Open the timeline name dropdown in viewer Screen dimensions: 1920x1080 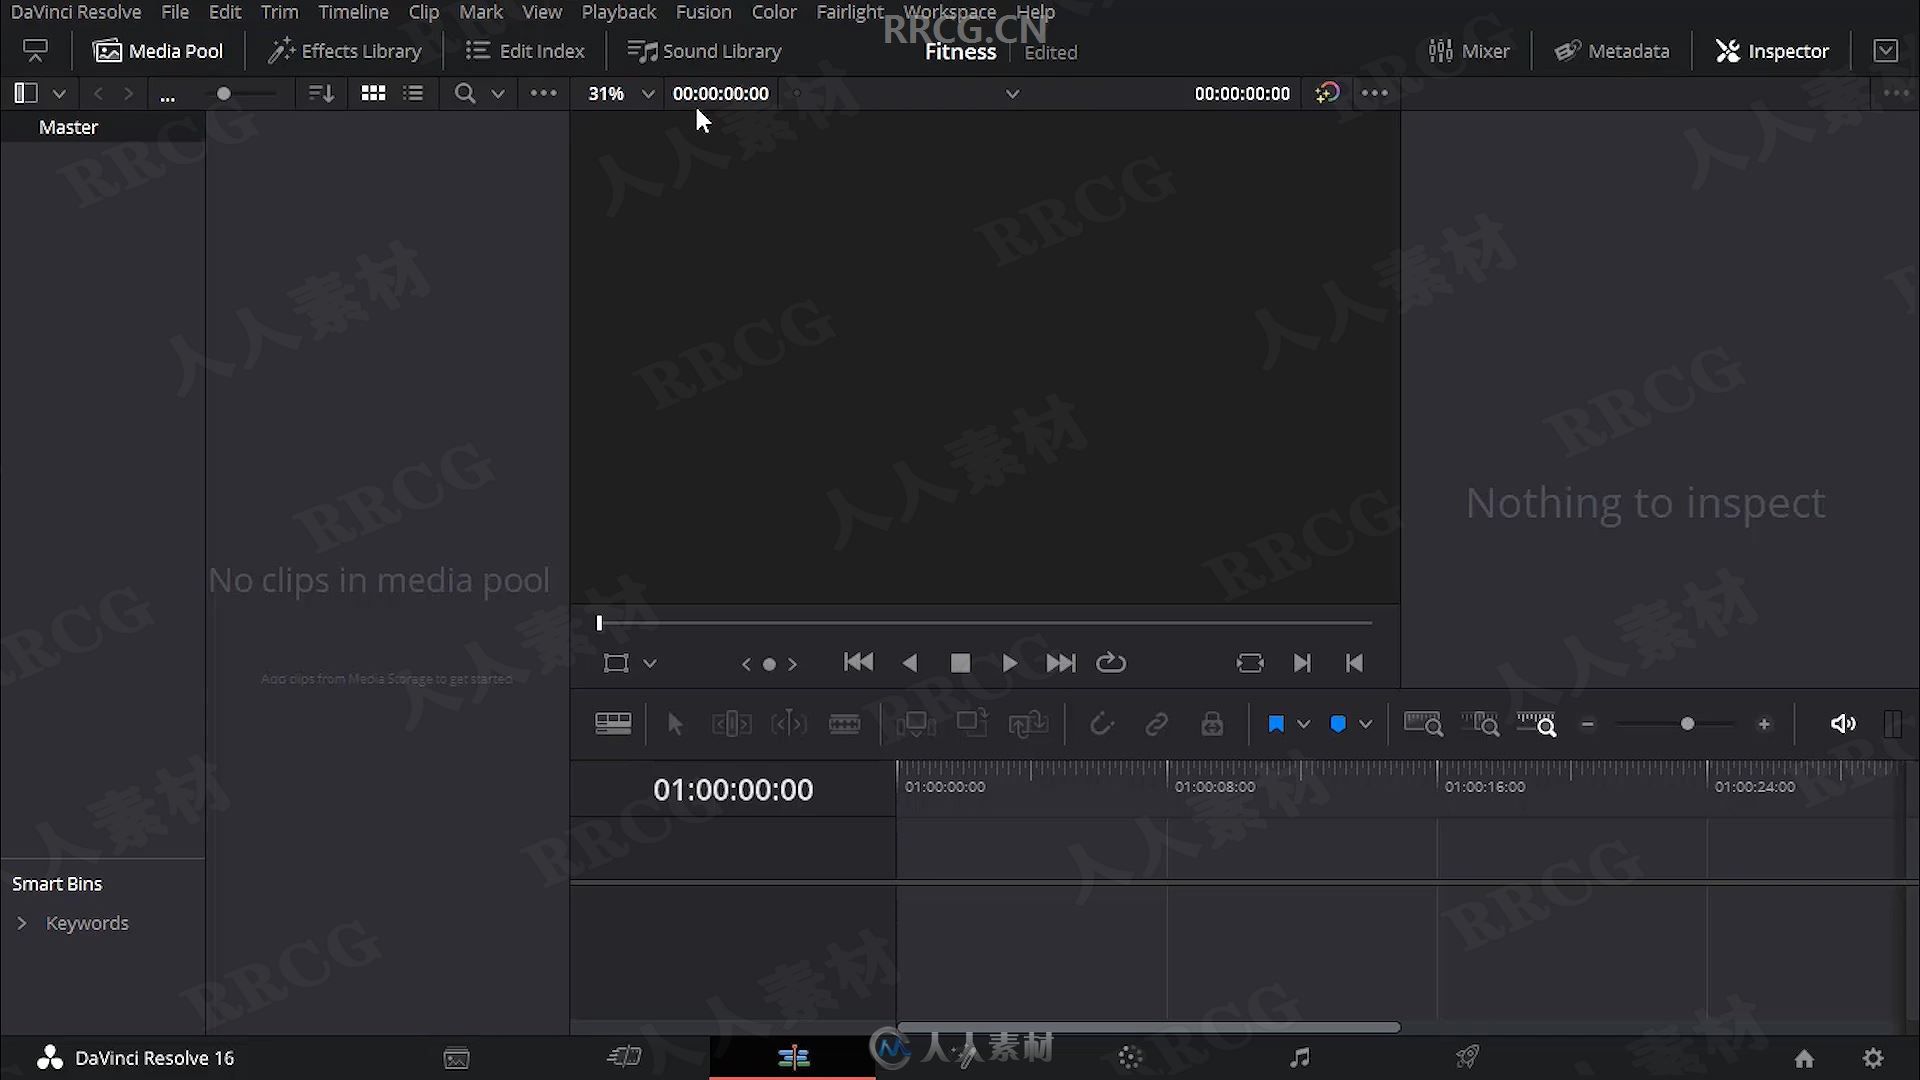tap(1012, 94)
